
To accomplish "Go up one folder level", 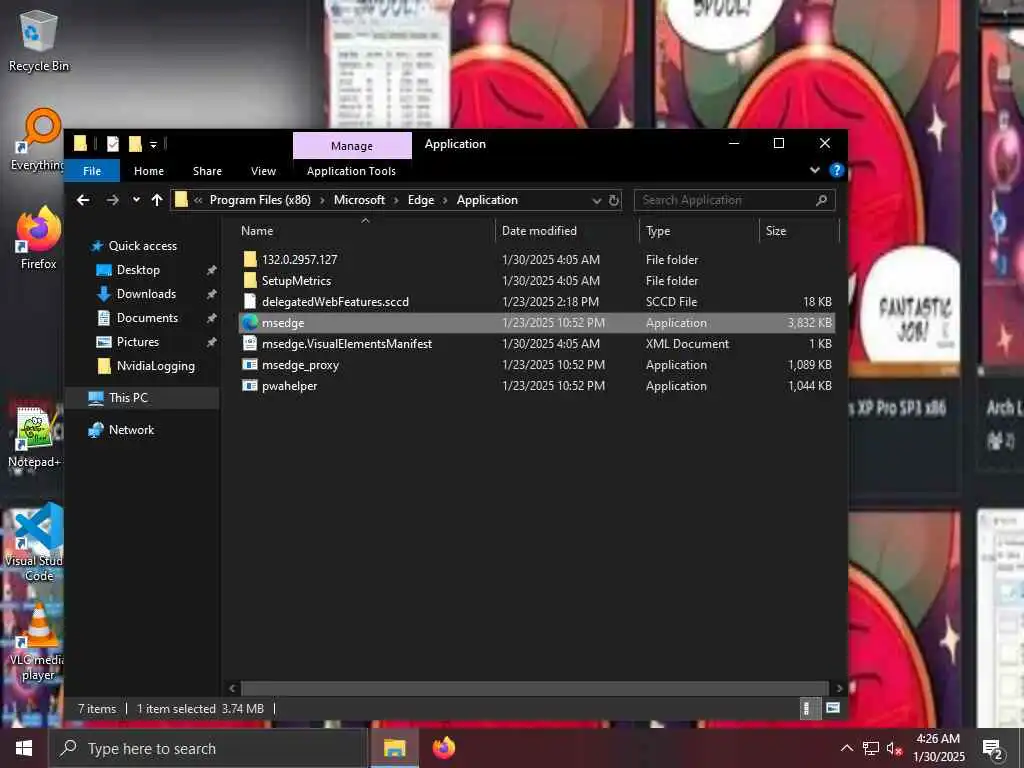I will point(157,200).
